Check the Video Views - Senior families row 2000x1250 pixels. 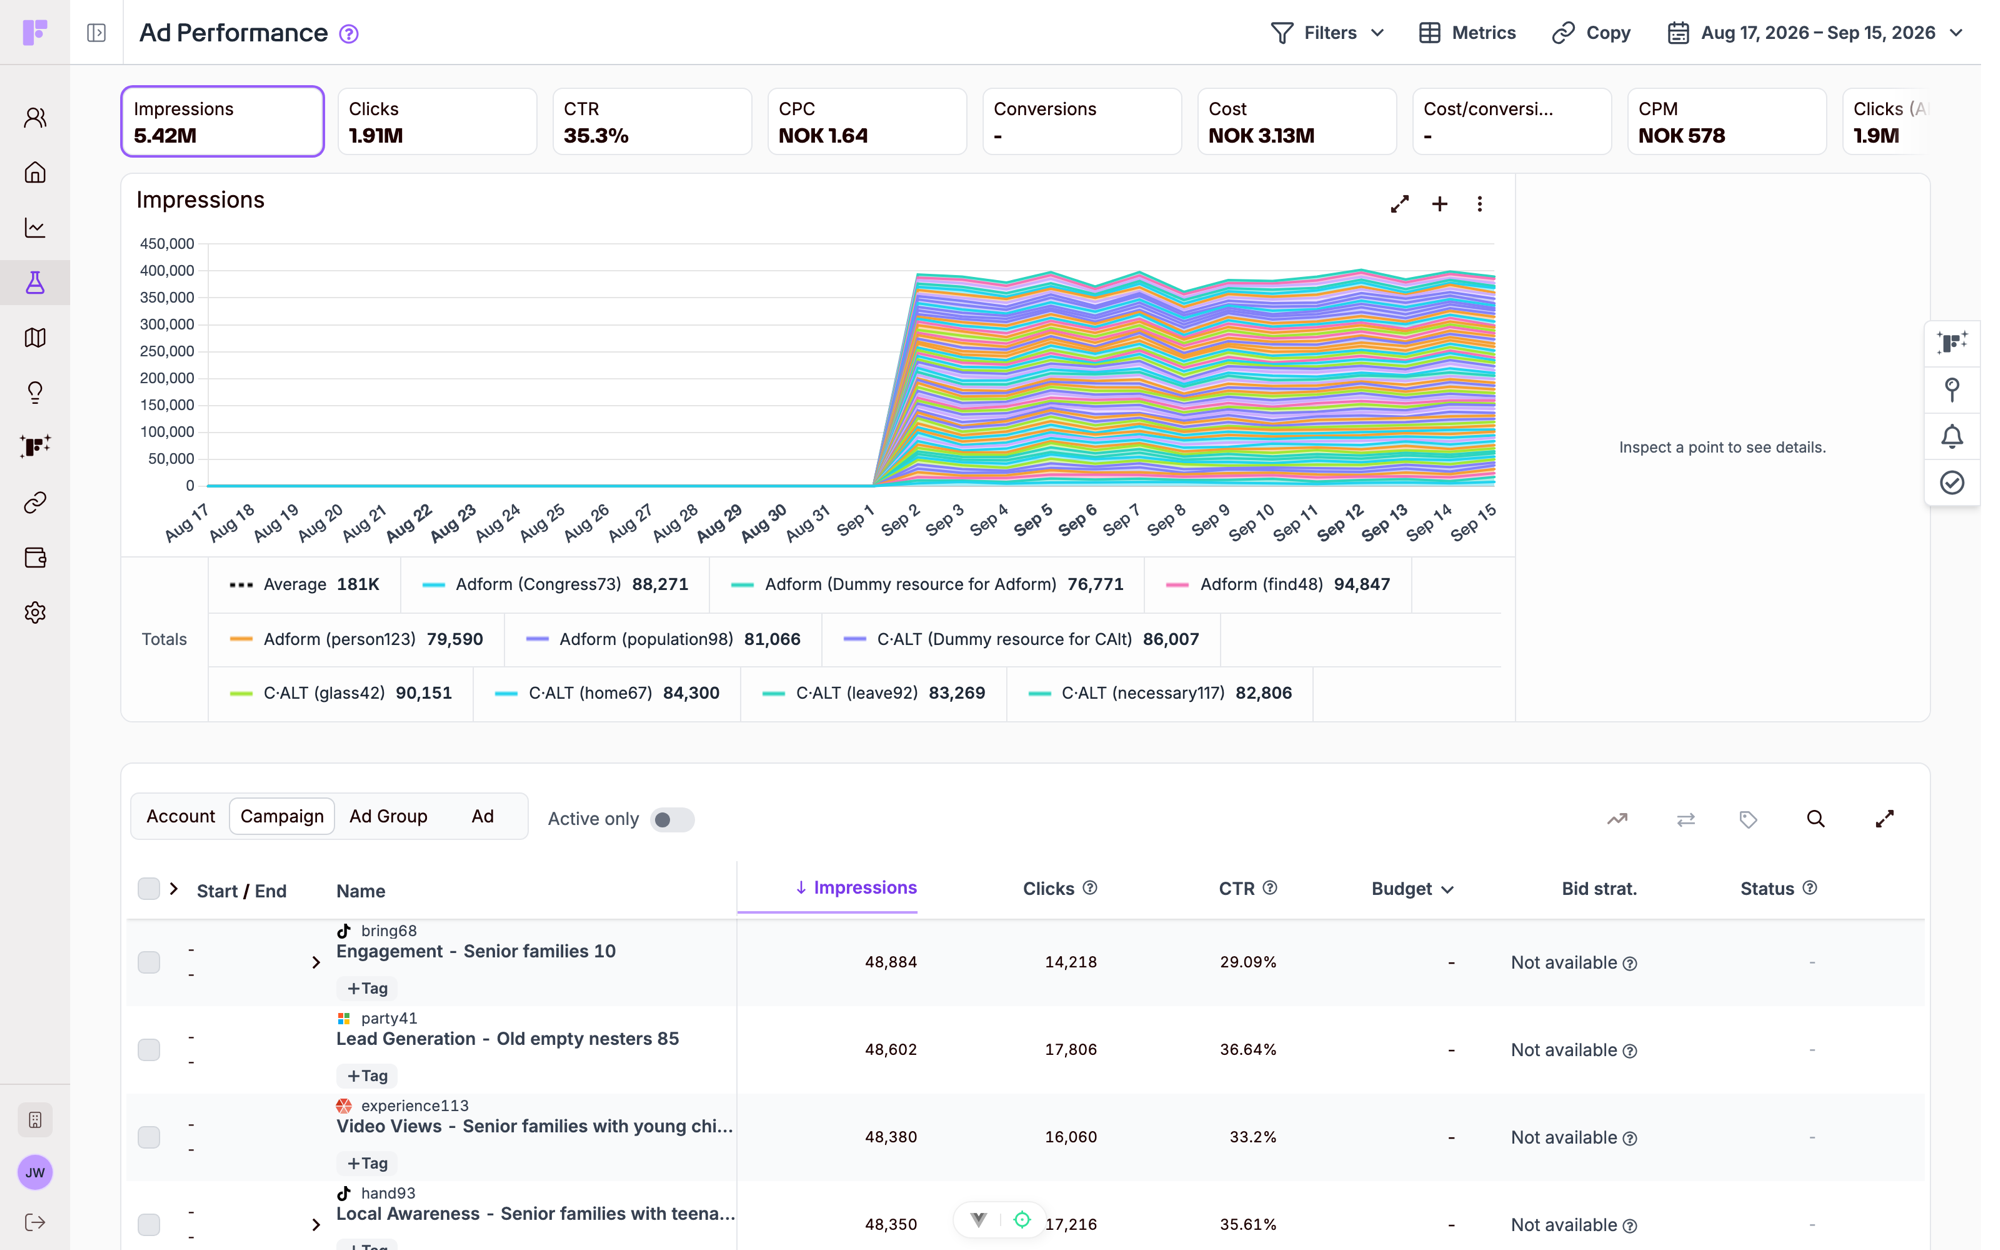click(x=149, y=1137)
